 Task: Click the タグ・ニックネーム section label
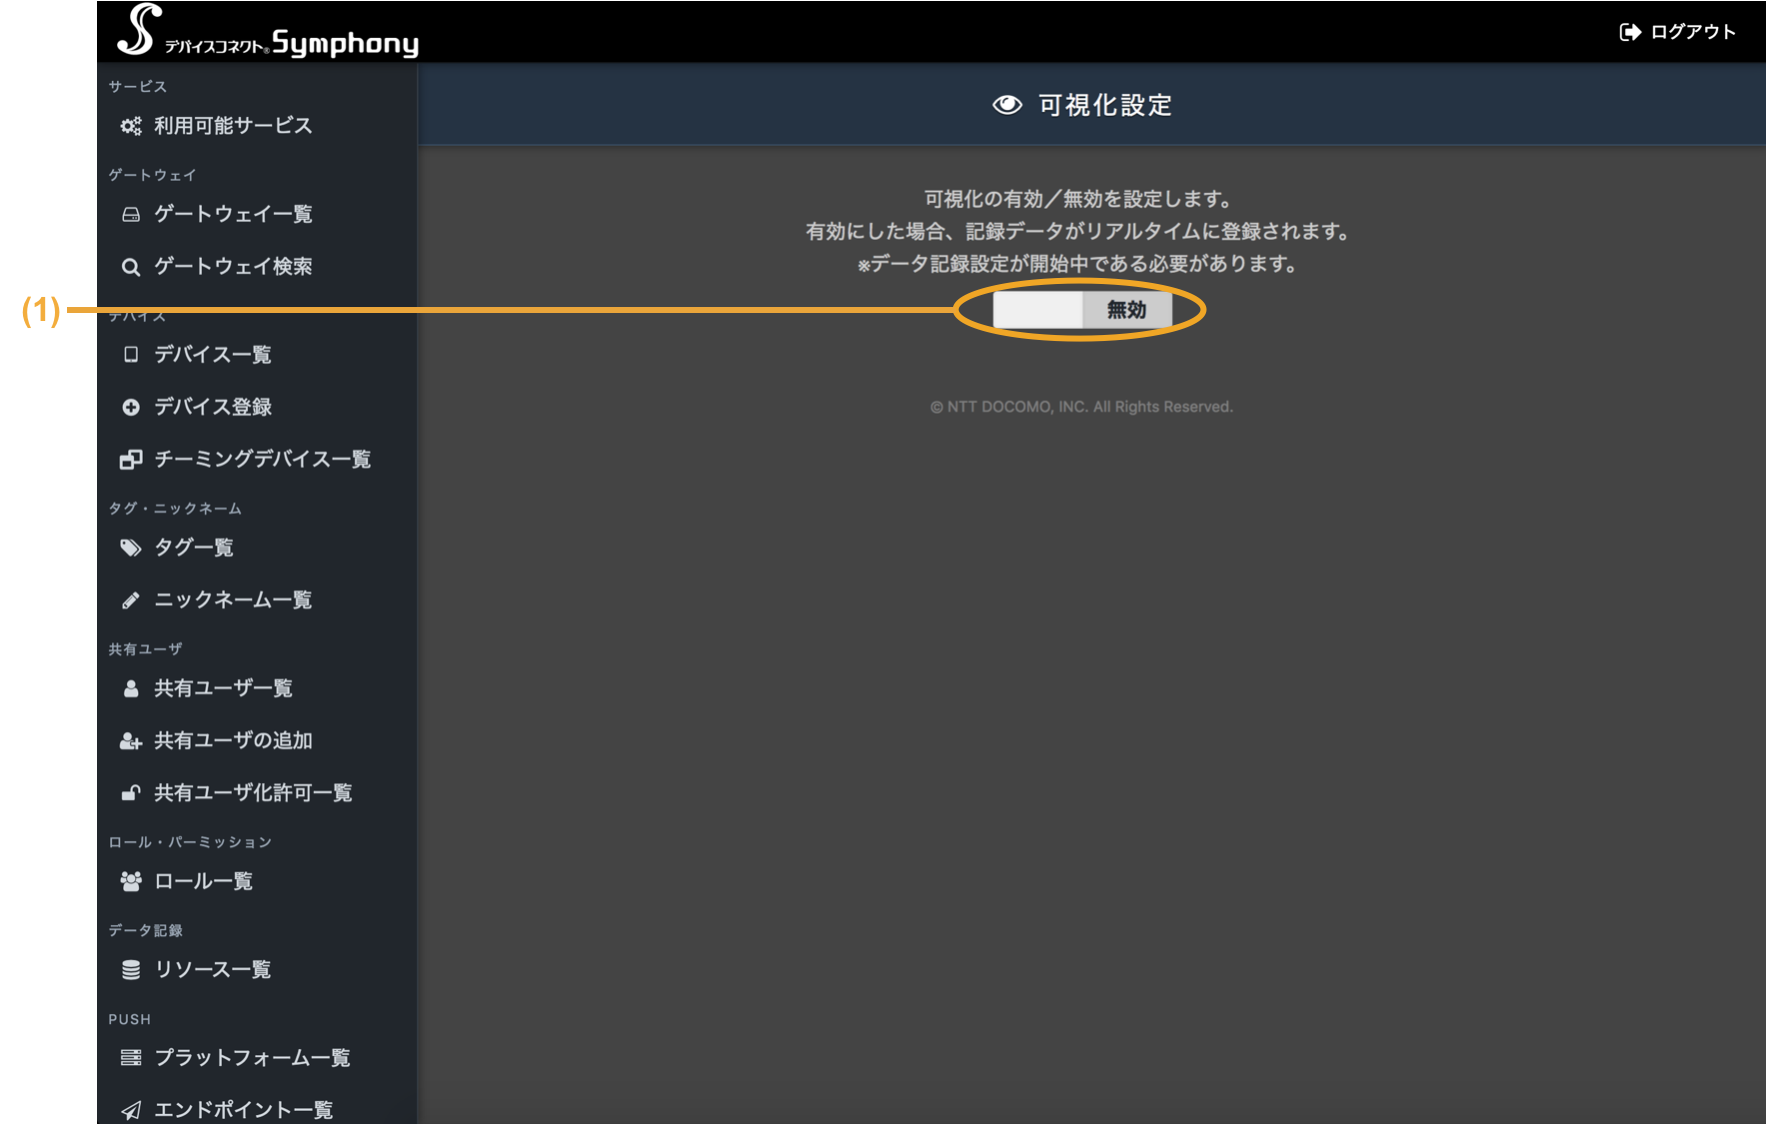175,508
